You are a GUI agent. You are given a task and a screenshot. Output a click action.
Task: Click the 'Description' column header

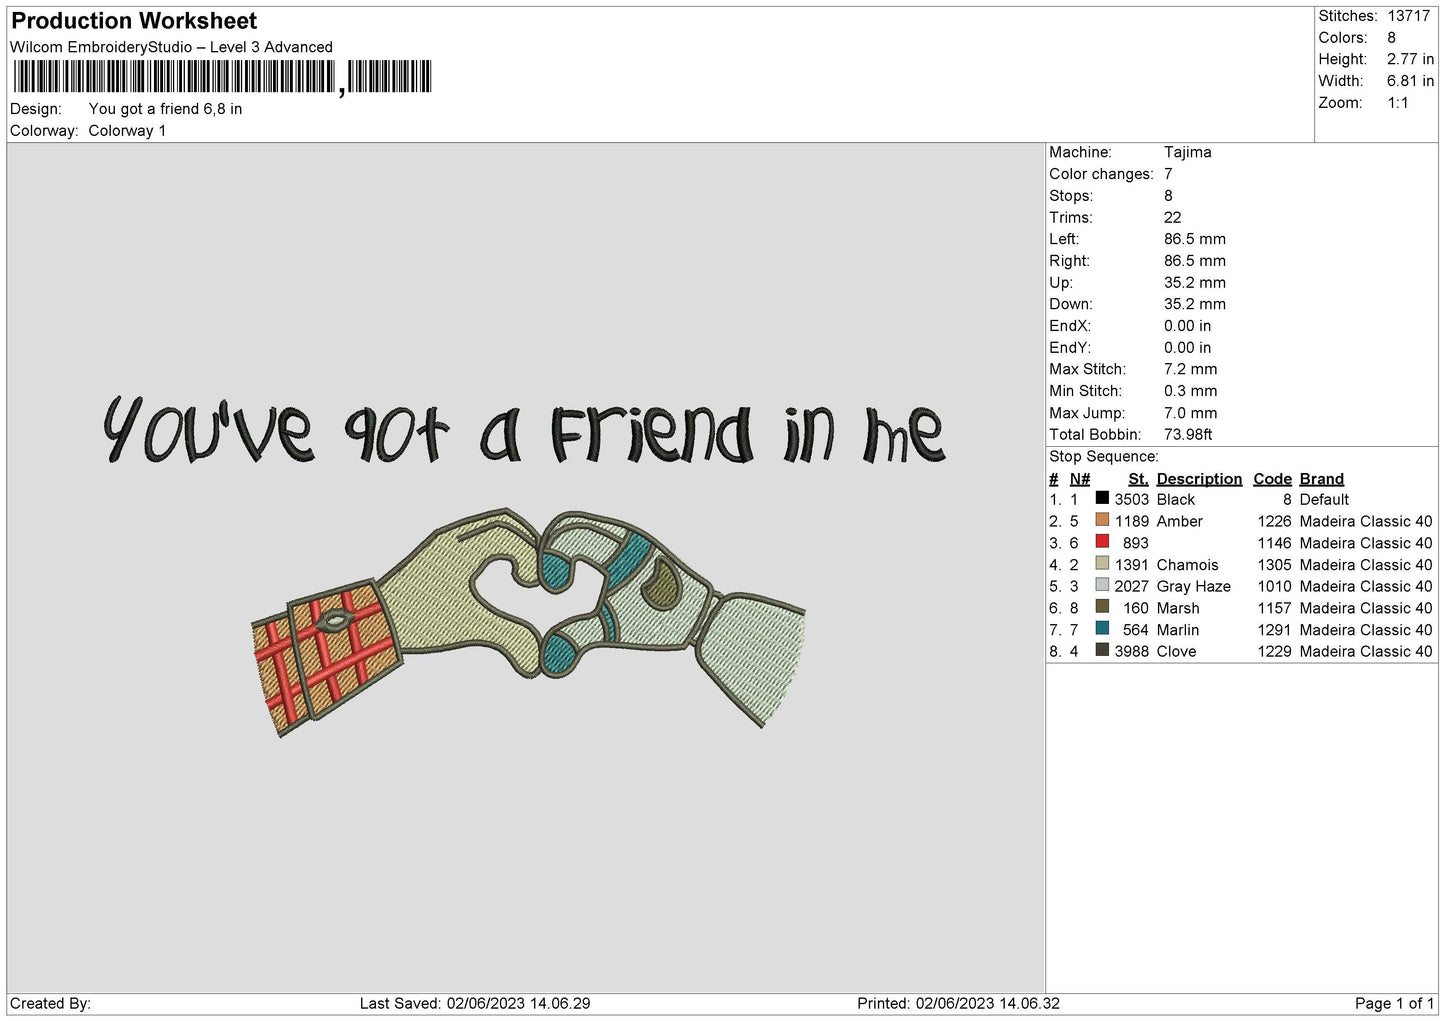(1199, 479)
